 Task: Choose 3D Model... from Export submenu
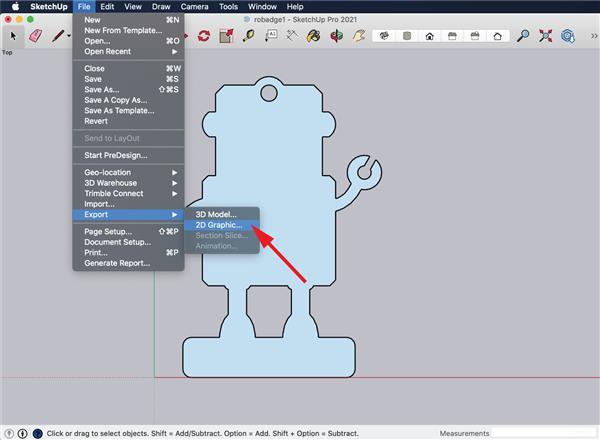tap(216, 214)
